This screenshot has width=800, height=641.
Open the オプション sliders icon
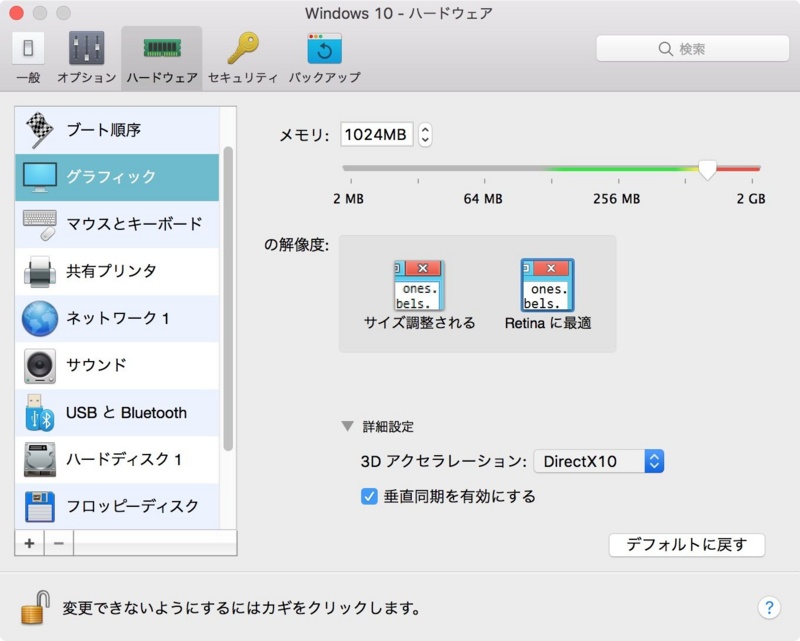[x=86, y=48]
